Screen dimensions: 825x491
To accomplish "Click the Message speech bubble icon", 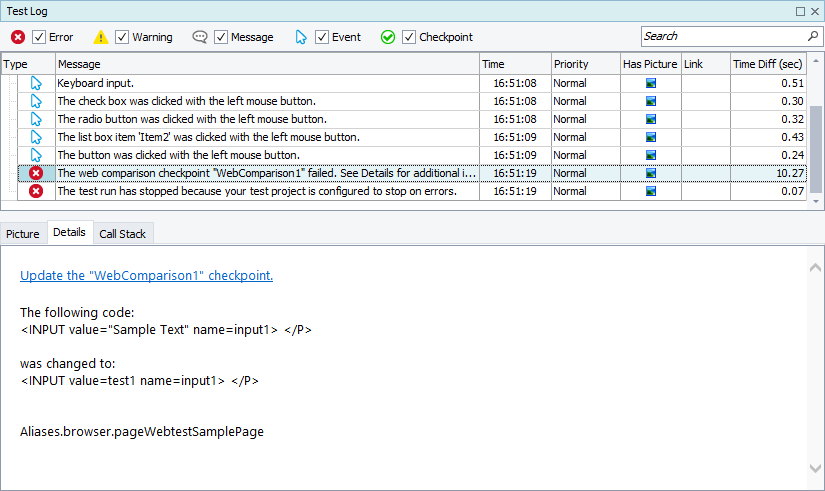I will point(200,37).
